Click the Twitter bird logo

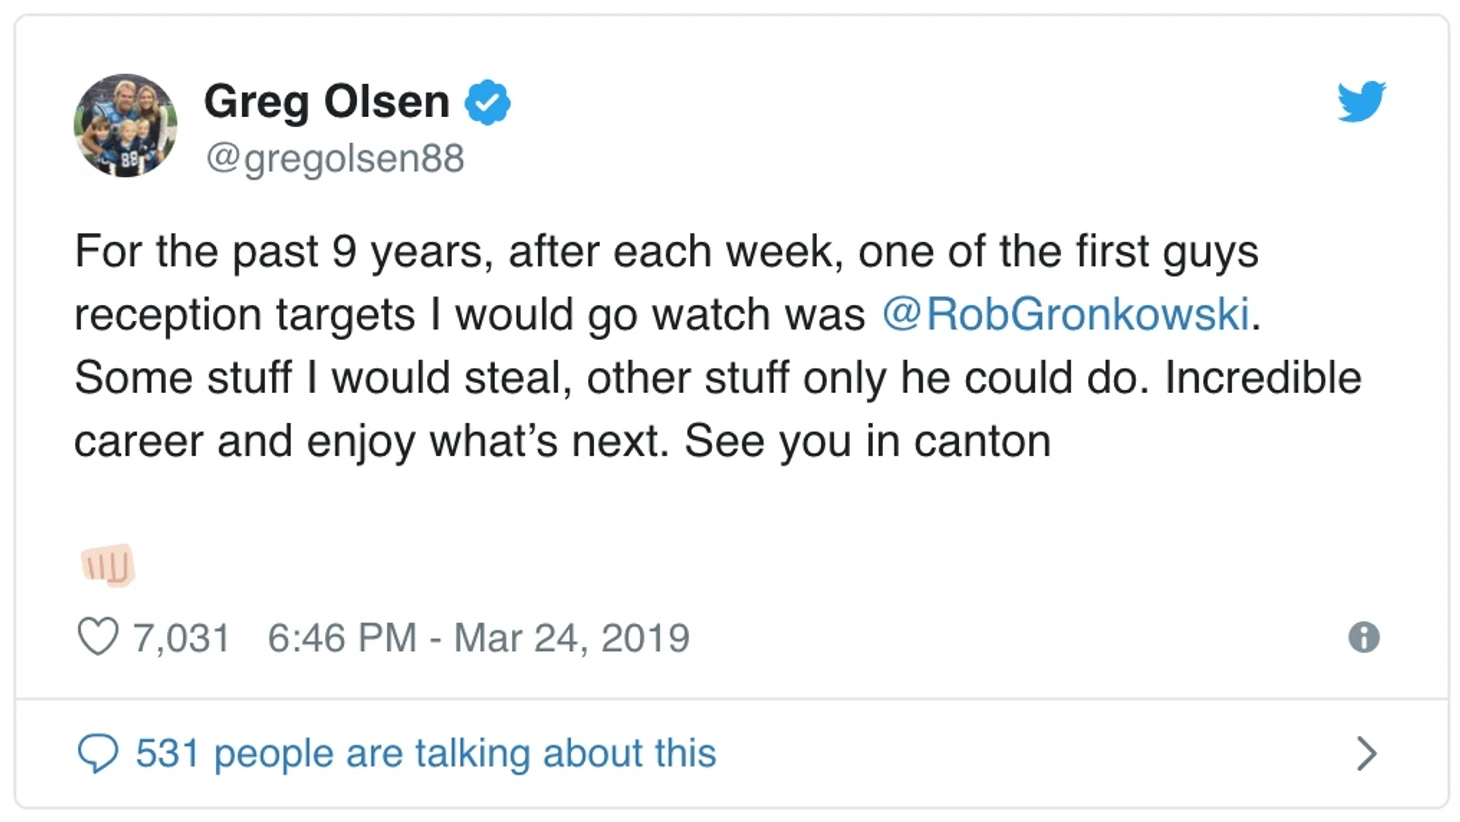point(1361,101)
